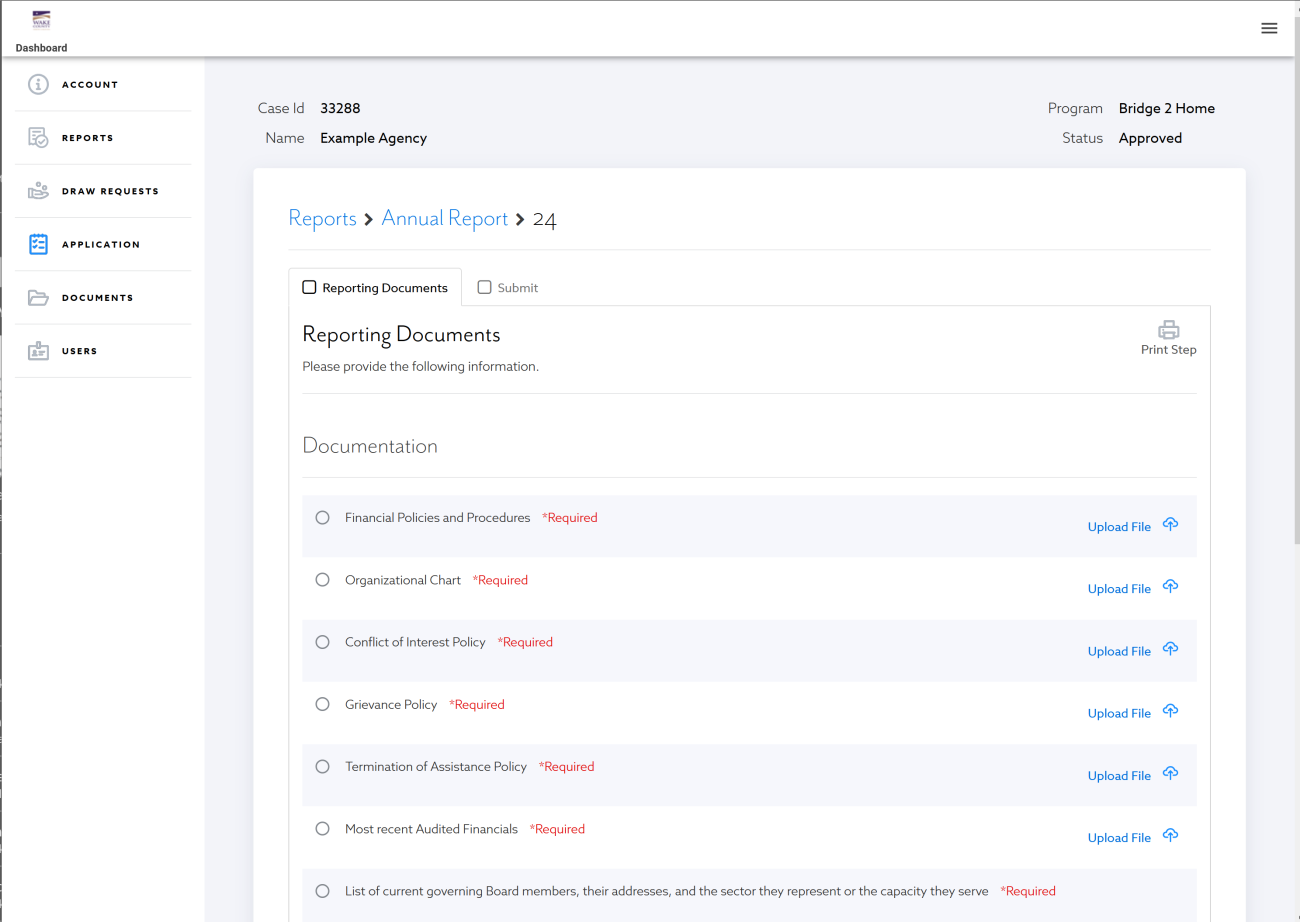Click Upload File for Most recent Audited Financials

point(1119,838)
